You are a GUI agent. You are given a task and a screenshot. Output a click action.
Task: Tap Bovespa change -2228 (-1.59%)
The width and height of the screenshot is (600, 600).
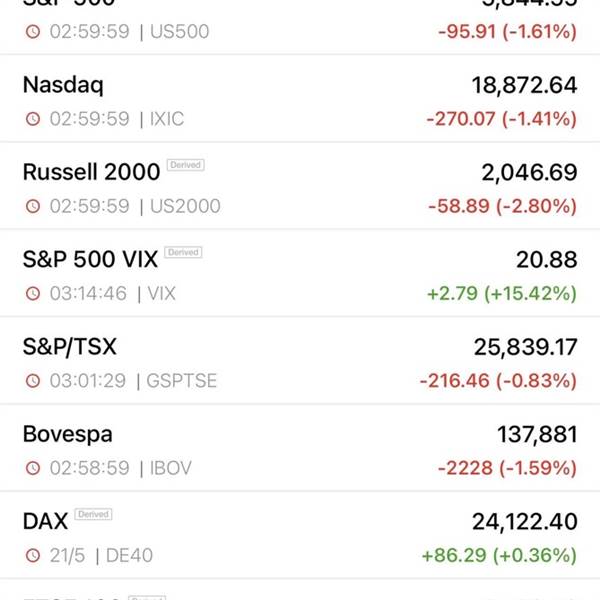(x=507, y=468)
